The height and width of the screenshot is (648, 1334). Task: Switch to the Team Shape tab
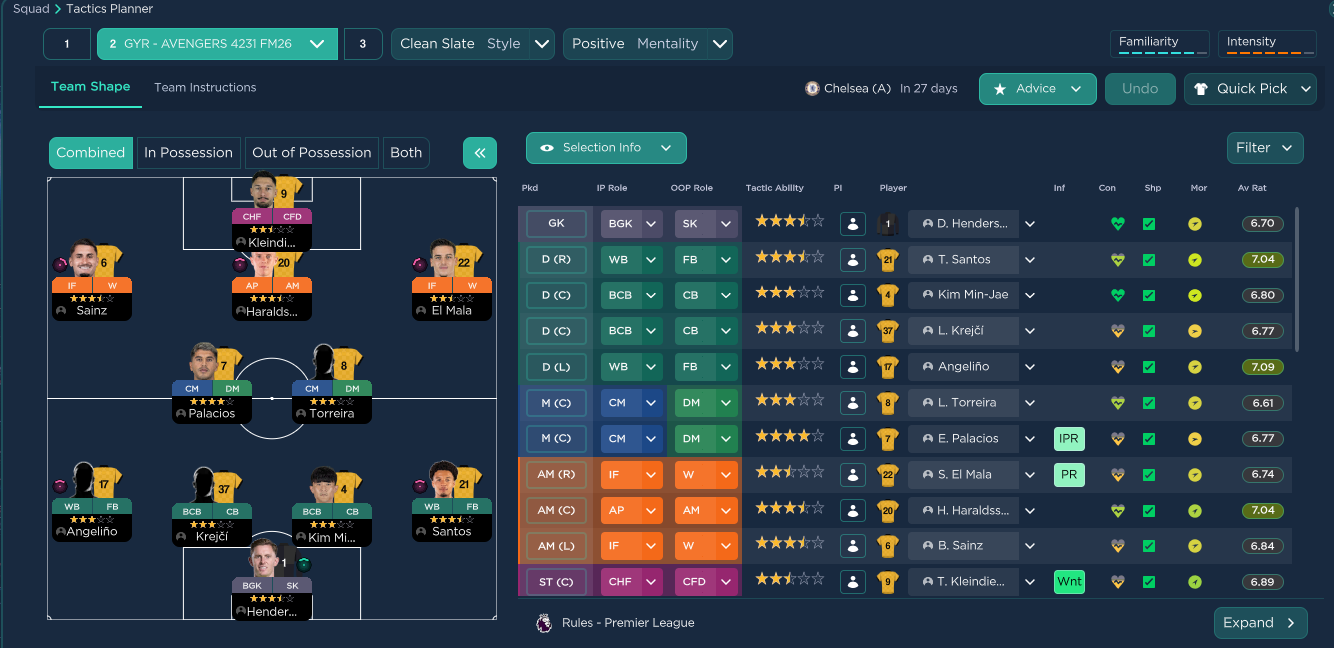[x=90, y=87]
